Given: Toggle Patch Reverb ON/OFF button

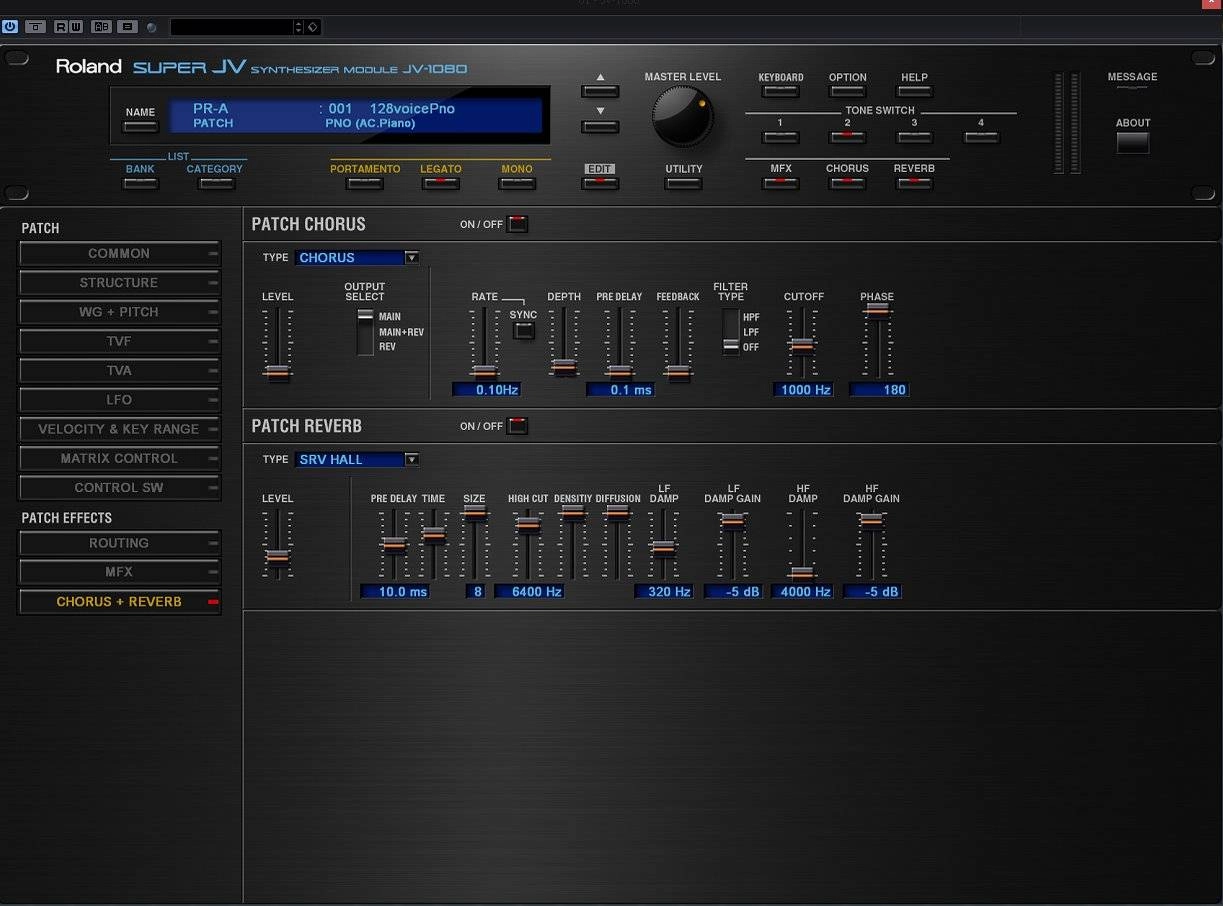Looking at the screenshot, I should click(x=517, y=426).
